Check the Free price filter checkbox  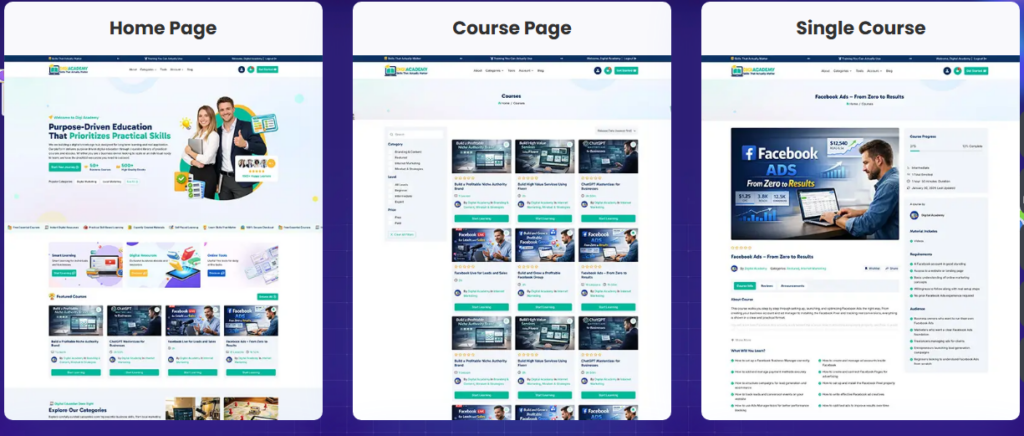(x=390, y=216)
